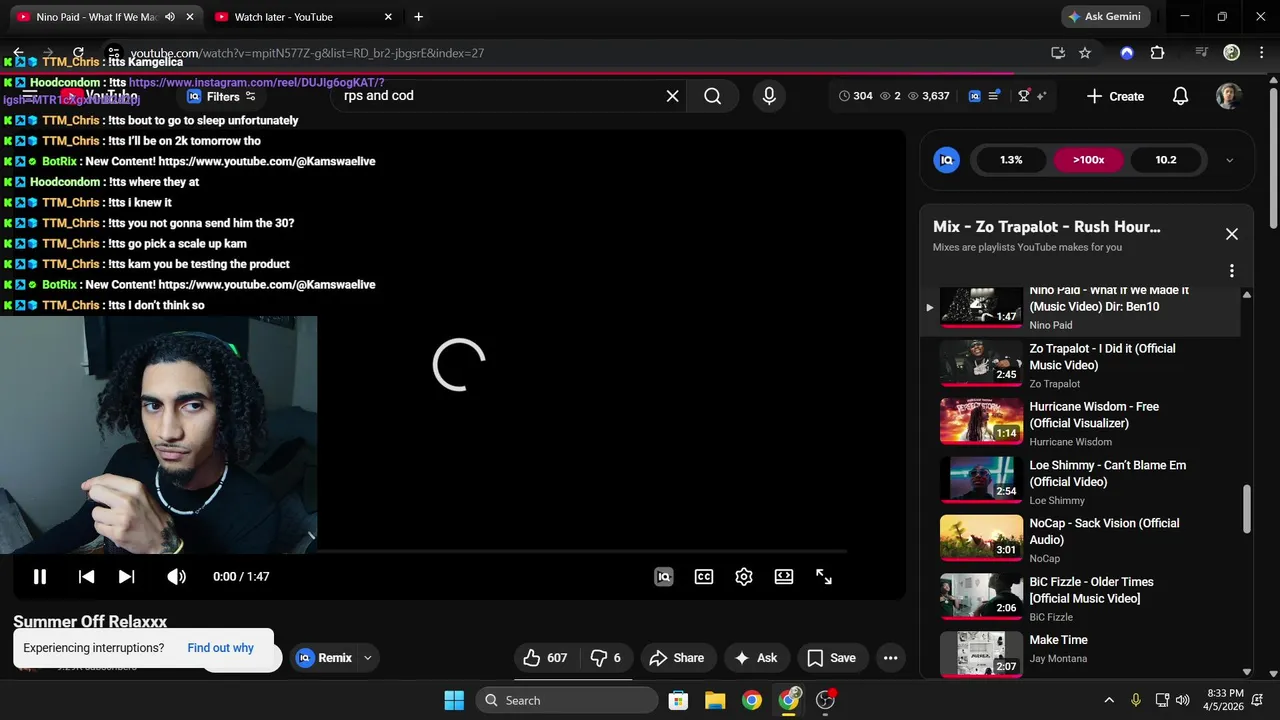Click the round vidIQ logo in score panel
Image resolution: width=1280 pixels, height=720 pixels.
pyautogui.click(x=946, y=160)
